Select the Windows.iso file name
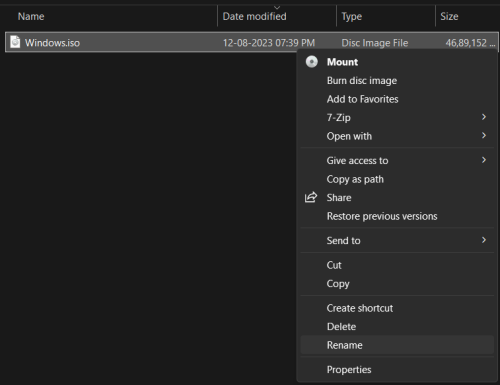500x385 pixels. coord(52,43)
